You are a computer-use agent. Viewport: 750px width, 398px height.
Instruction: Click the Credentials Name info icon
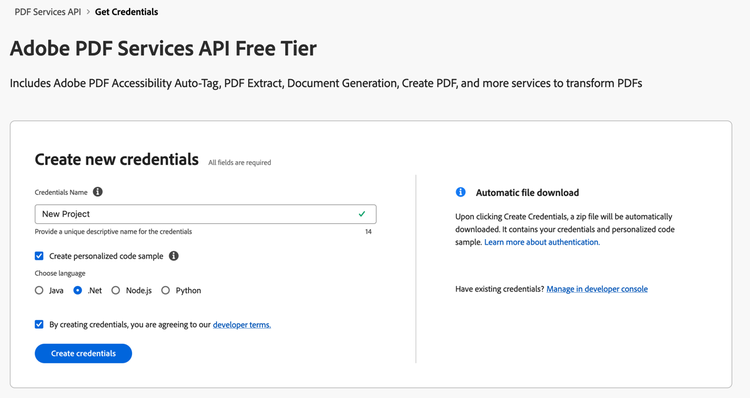[98, 192]
